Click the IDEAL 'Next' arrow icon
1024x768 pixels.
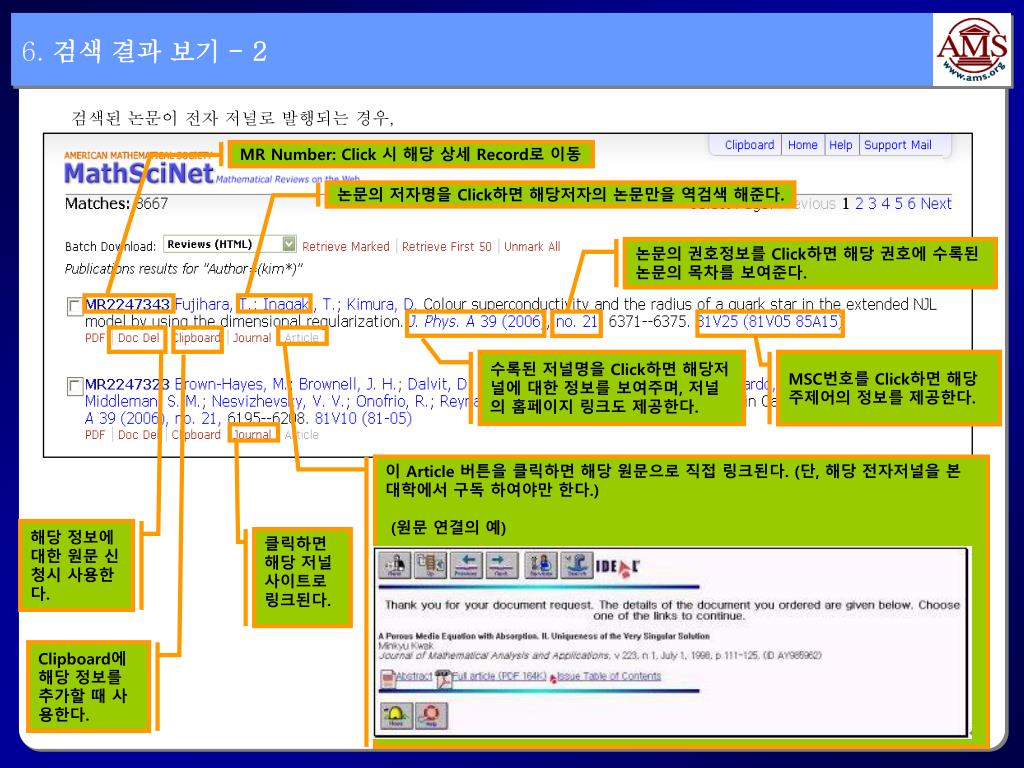[502, 565]
